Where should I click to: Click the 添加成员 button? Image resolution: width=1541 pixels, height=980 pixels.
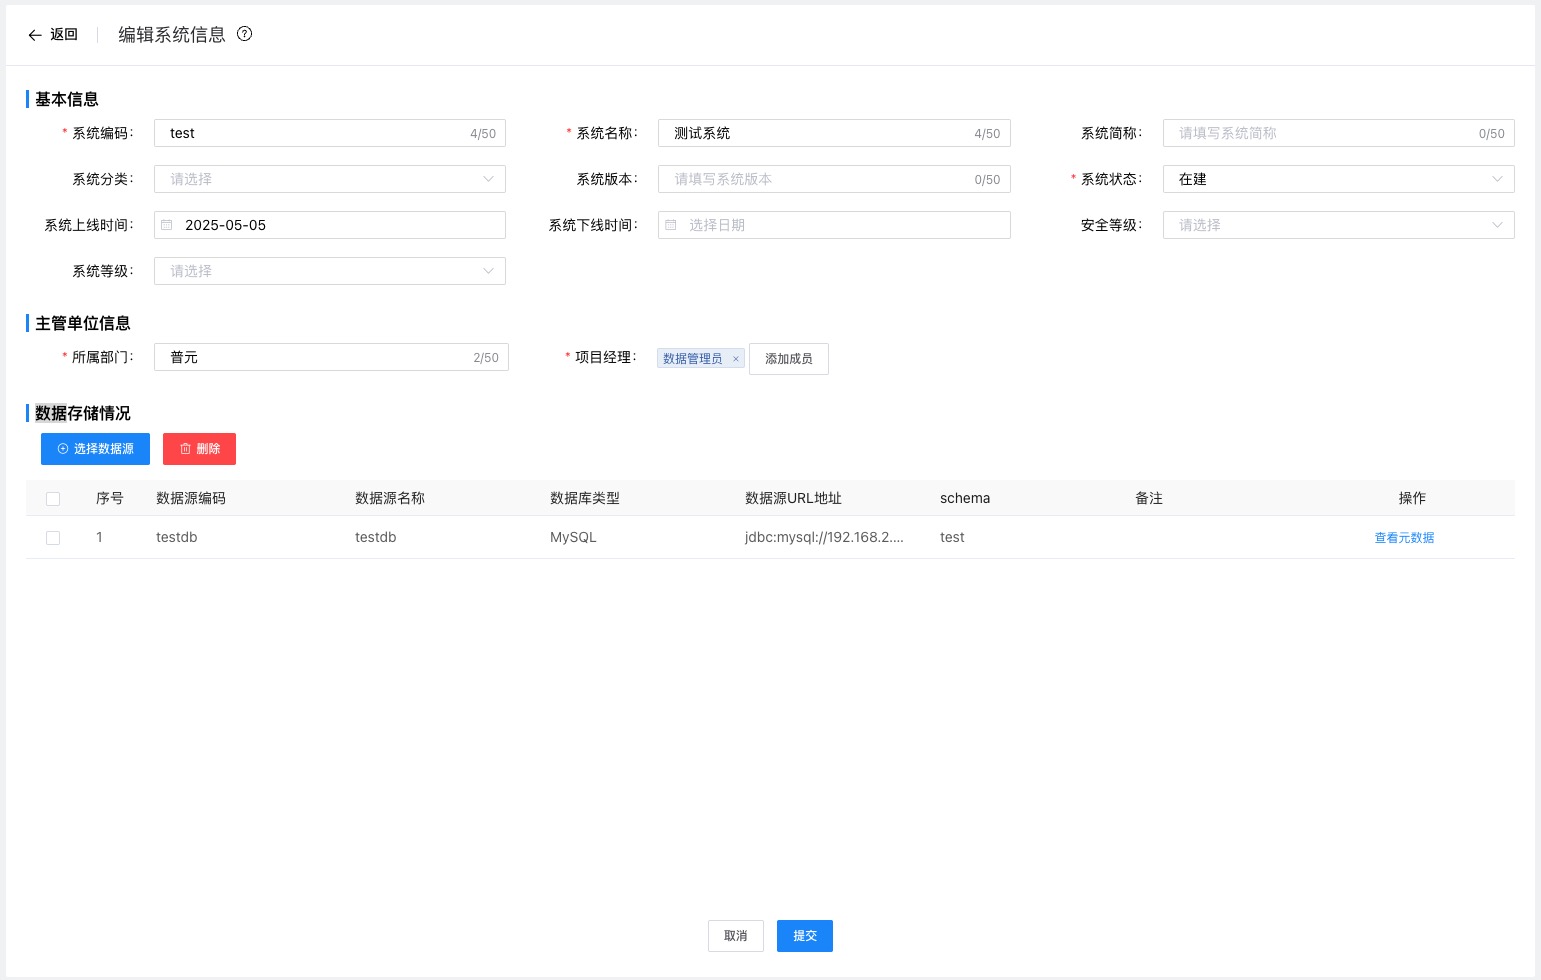(789, 358)
